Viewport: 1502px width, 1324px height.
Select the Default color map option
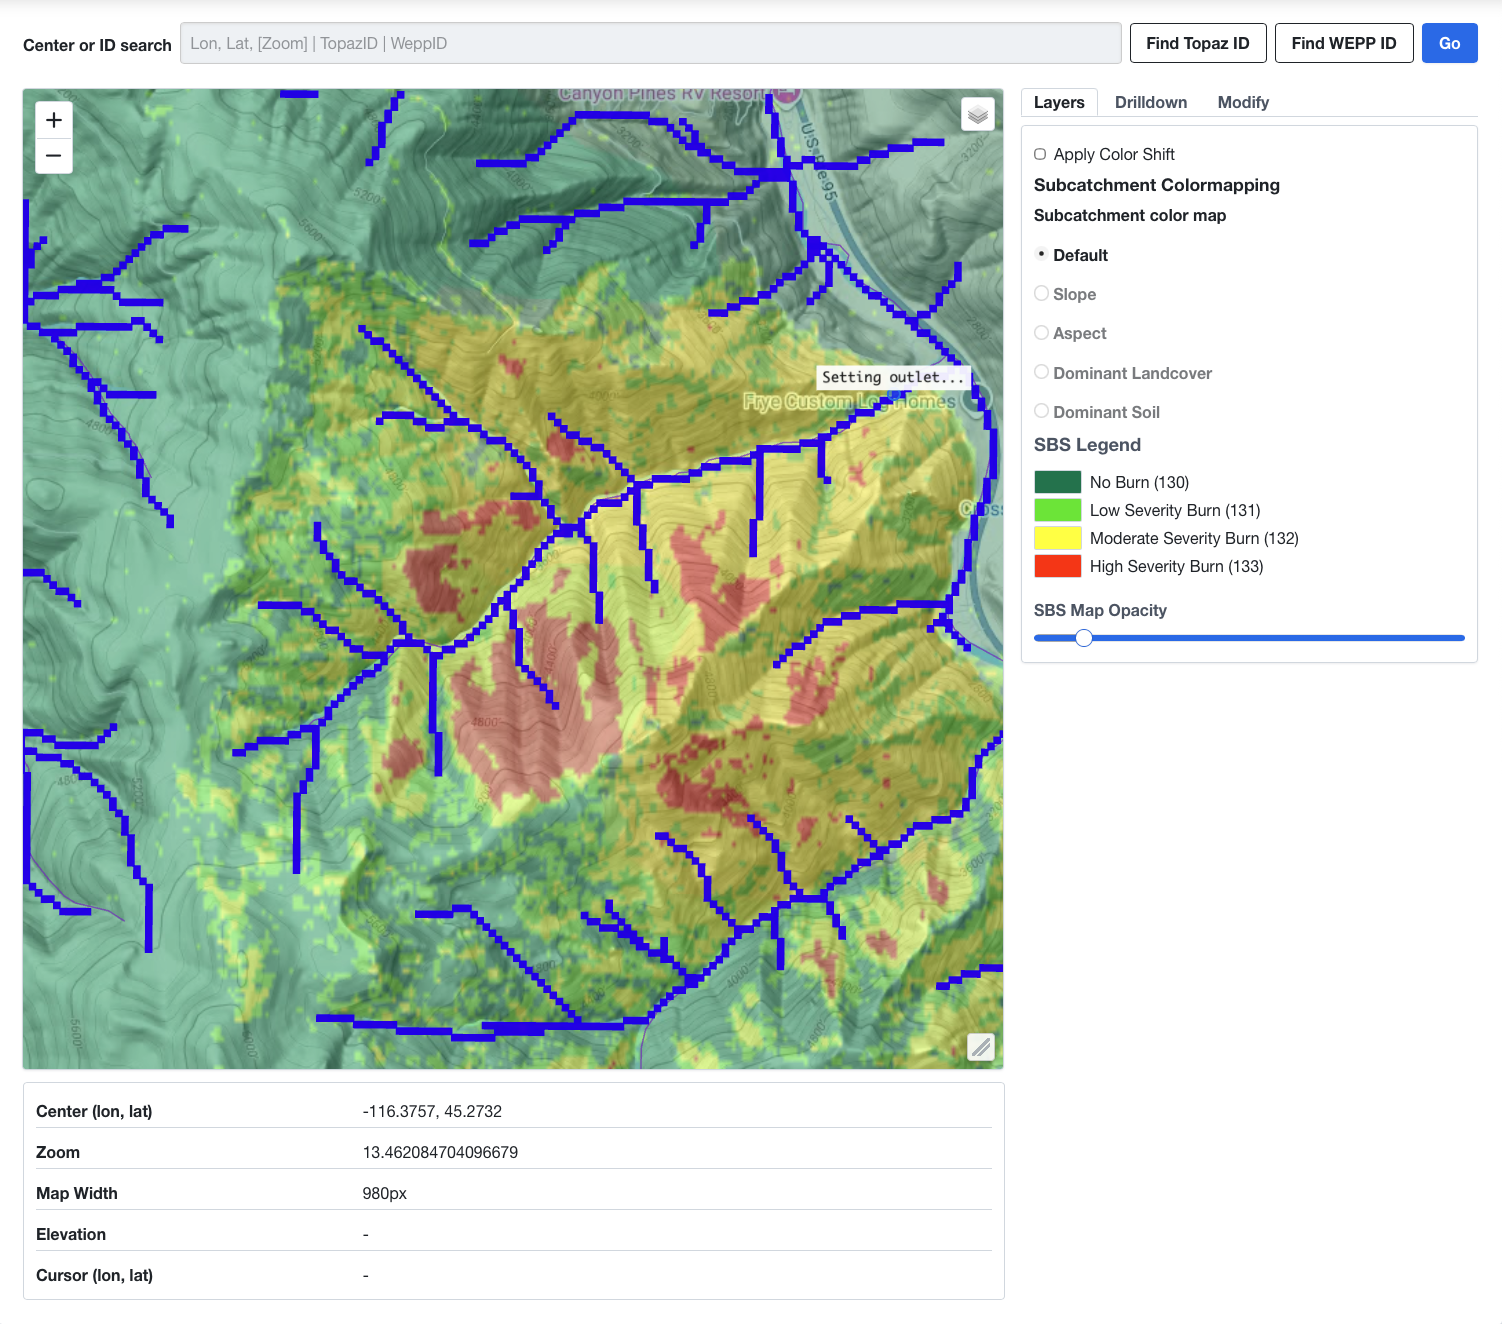coord(1042,255)
